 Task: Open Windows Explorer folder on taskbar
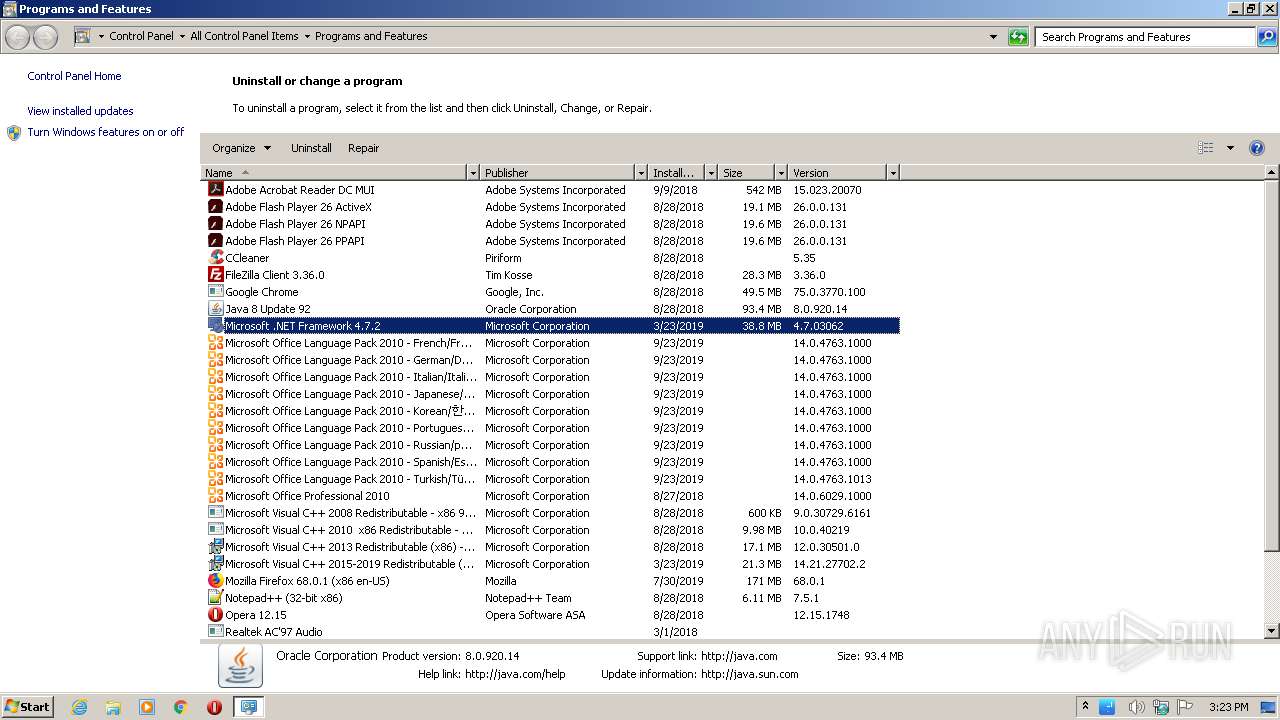point(113,707)
